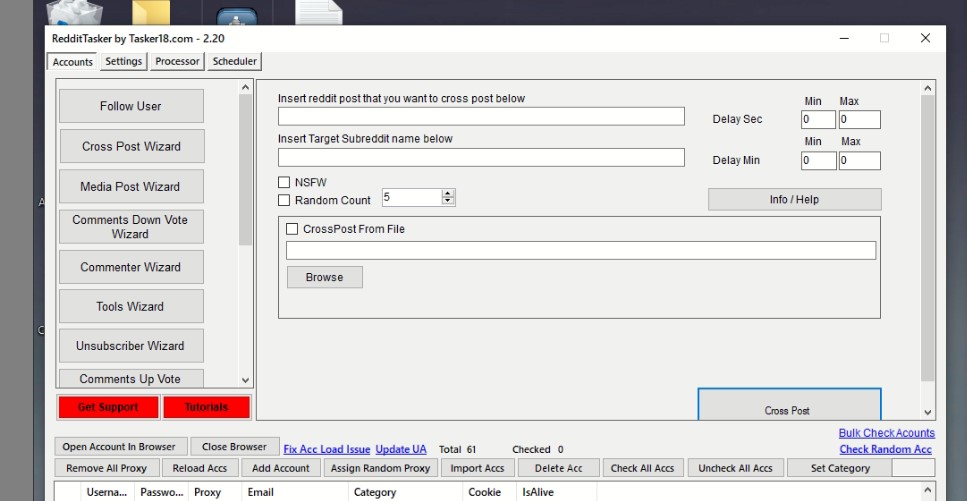
Task: Sort by the Password column header
Action: click(162, 492)
